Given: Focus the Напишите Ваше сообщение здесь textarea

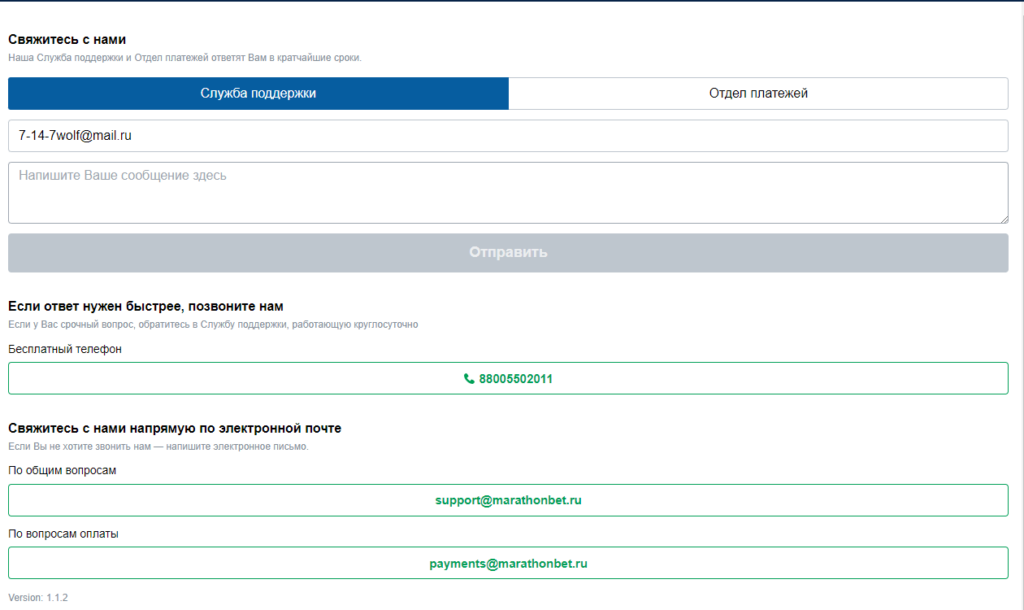Looking at the screenshot, I should (508, 193).
